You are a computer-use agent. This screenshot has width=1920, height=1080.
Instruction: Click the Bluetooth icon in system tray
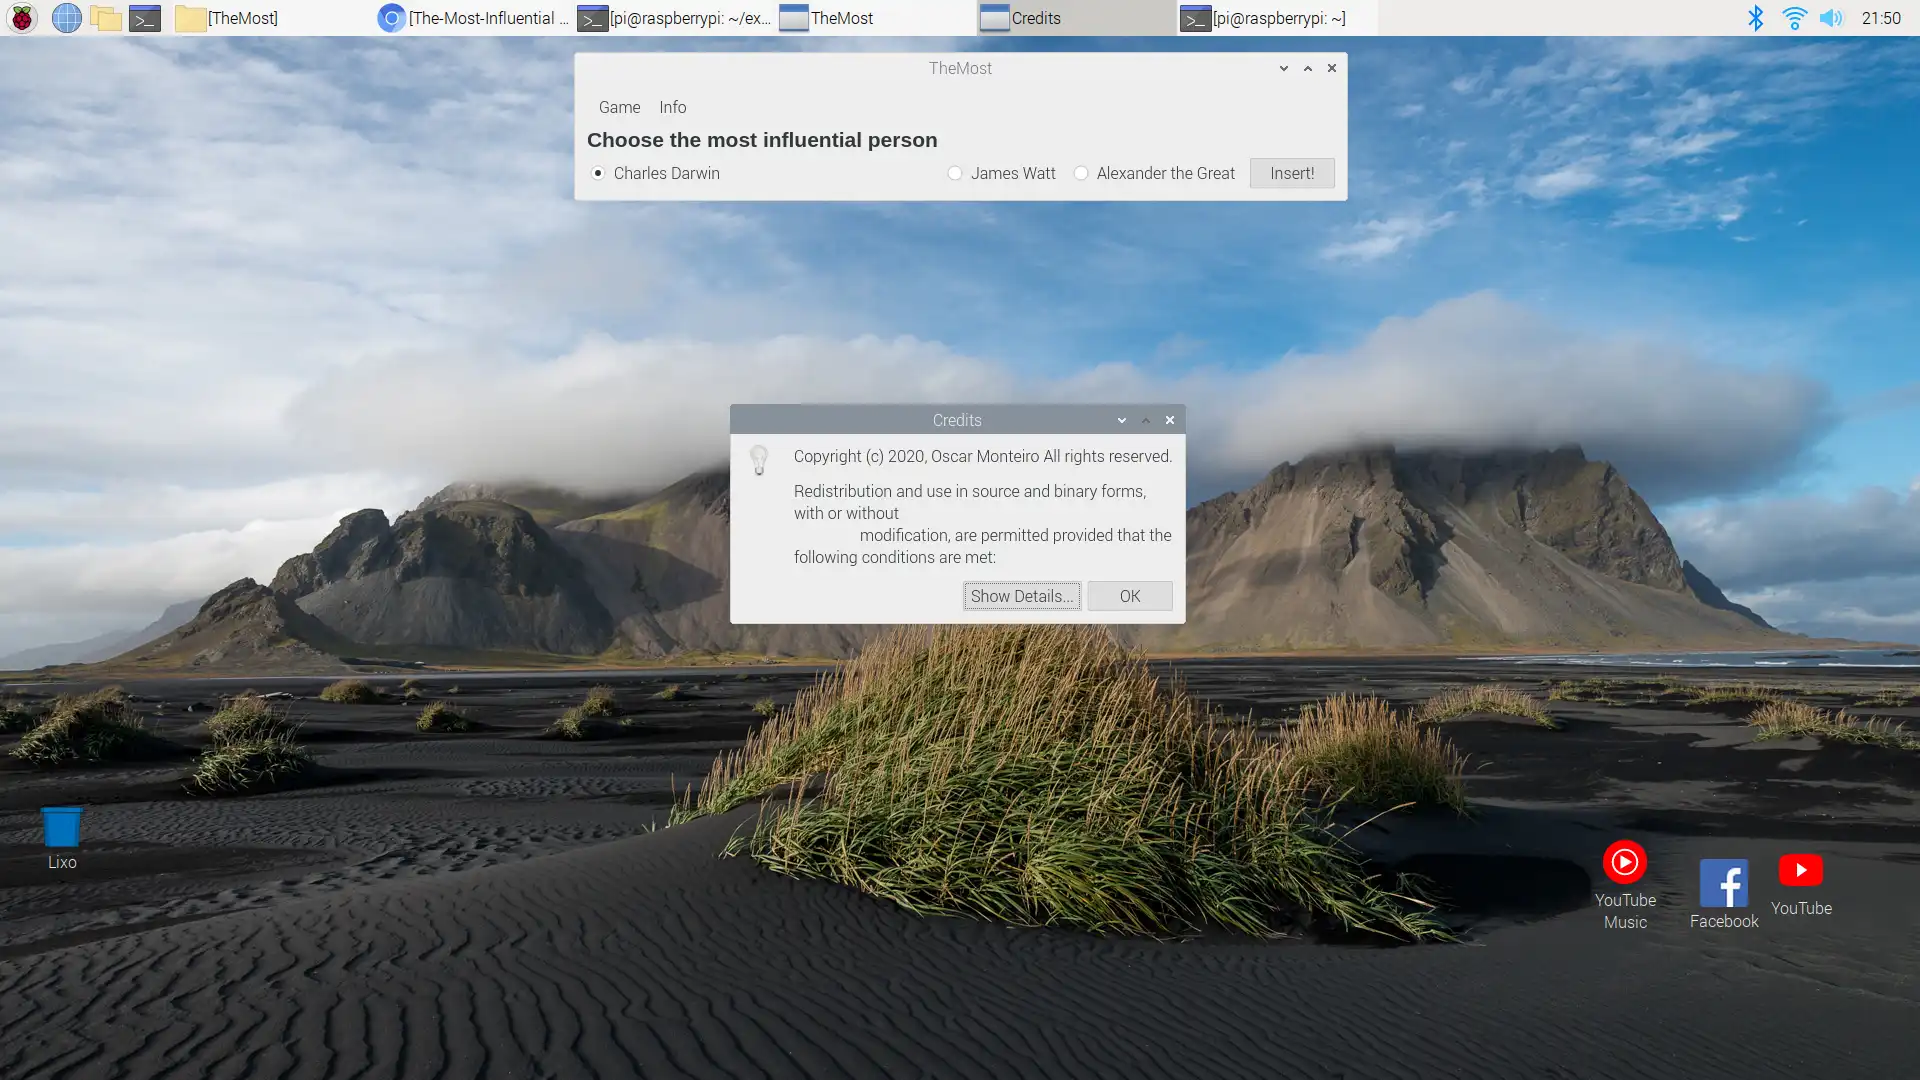point(1756,17)
